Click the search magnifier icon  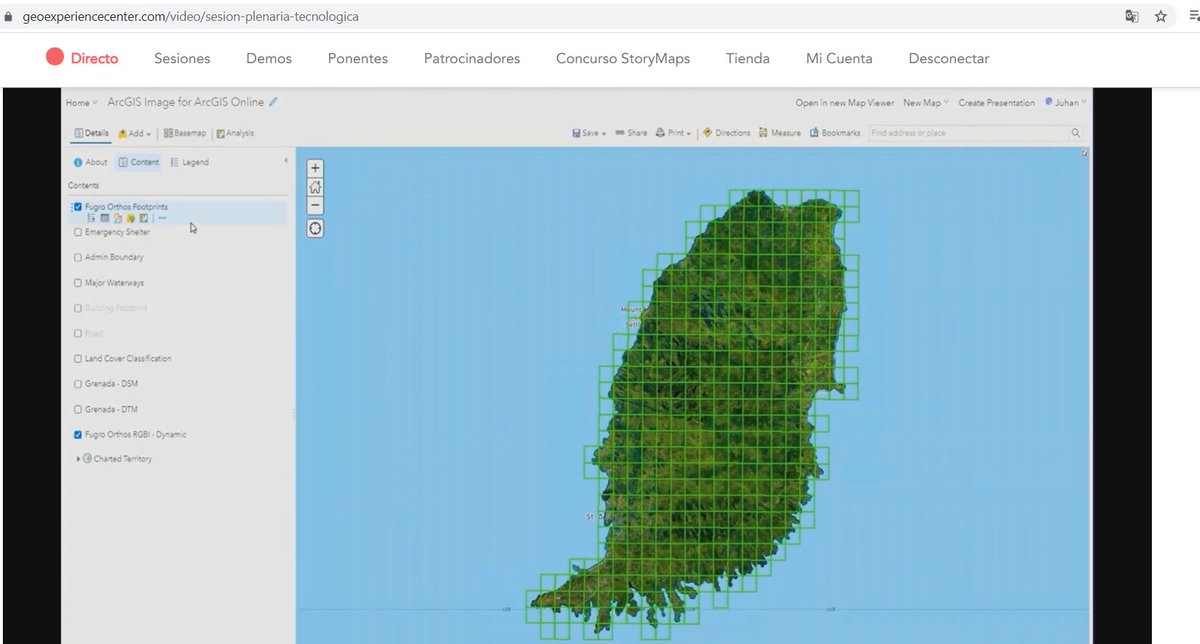[x=1076, y=132]
